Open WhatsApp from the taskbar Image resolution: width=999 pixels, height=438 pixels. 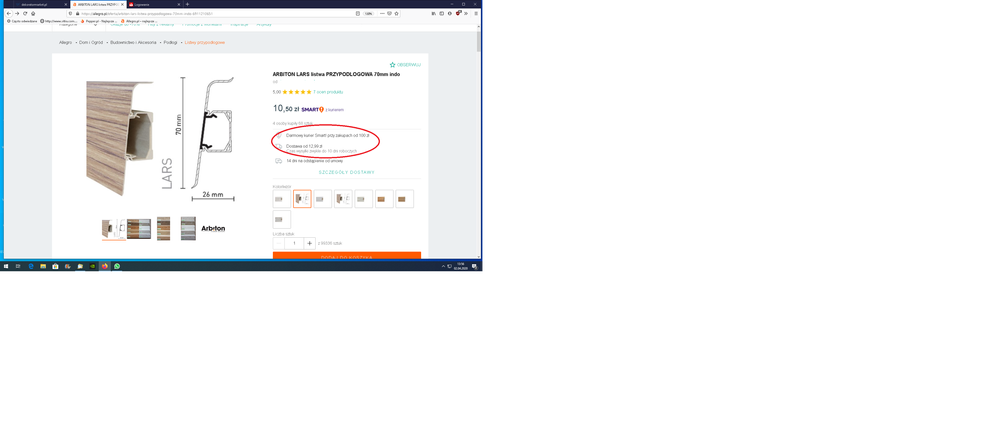117,266
